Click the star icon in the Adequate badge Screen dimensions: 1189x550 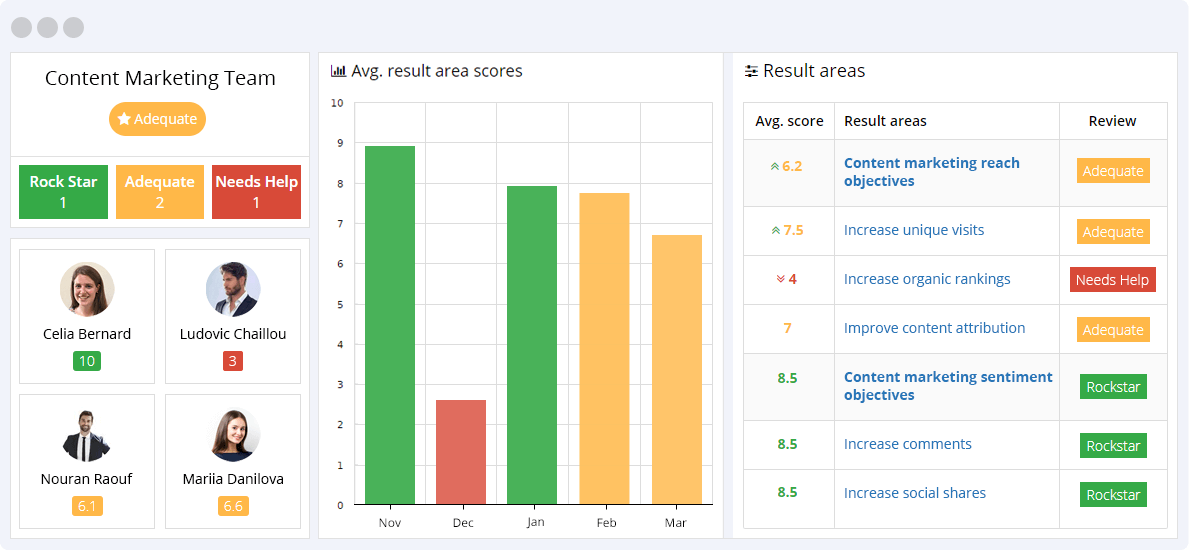[x=124, y=119]
